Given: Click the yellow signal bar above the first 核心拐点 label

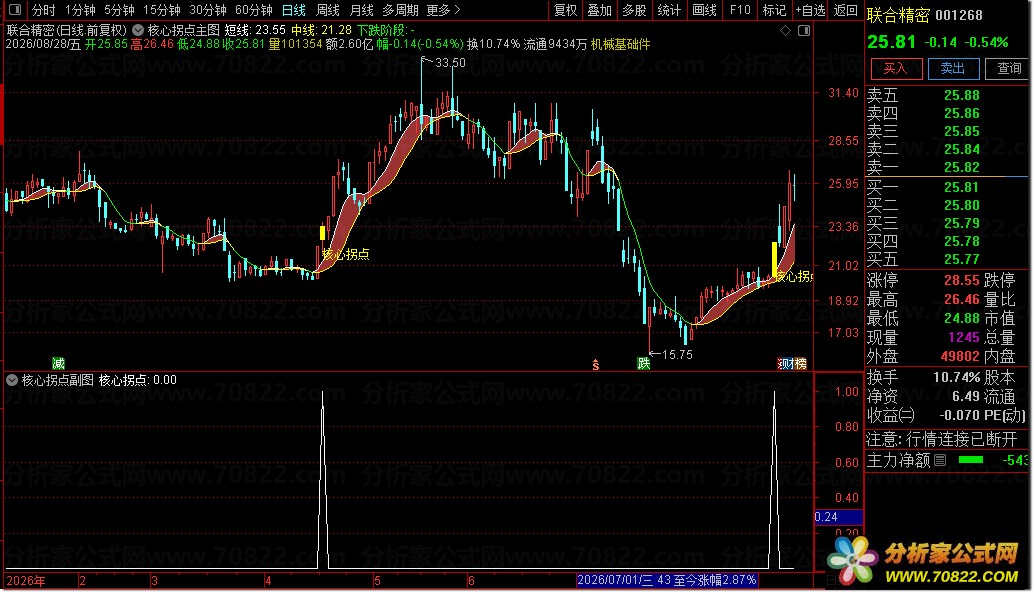Looking at the screenshot, I should 322,232.
